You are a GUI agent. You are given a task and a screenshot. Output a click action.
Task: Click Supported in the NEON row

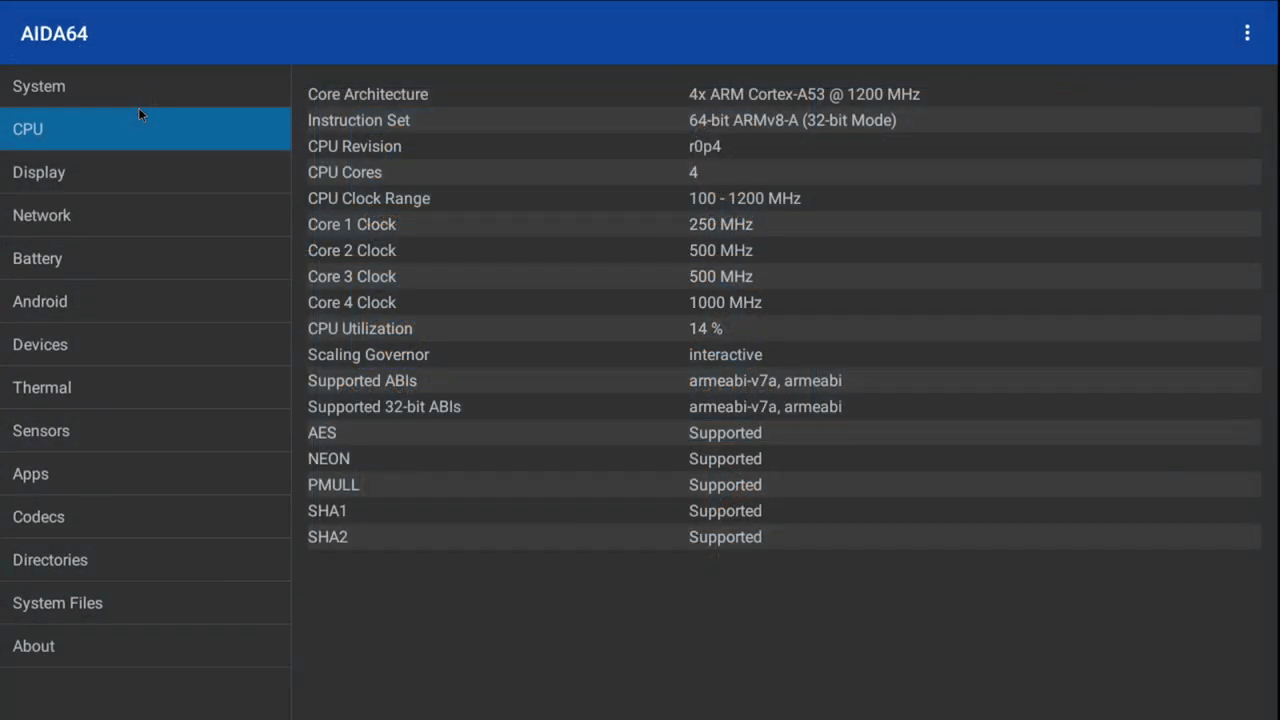(x=725, y=458)
